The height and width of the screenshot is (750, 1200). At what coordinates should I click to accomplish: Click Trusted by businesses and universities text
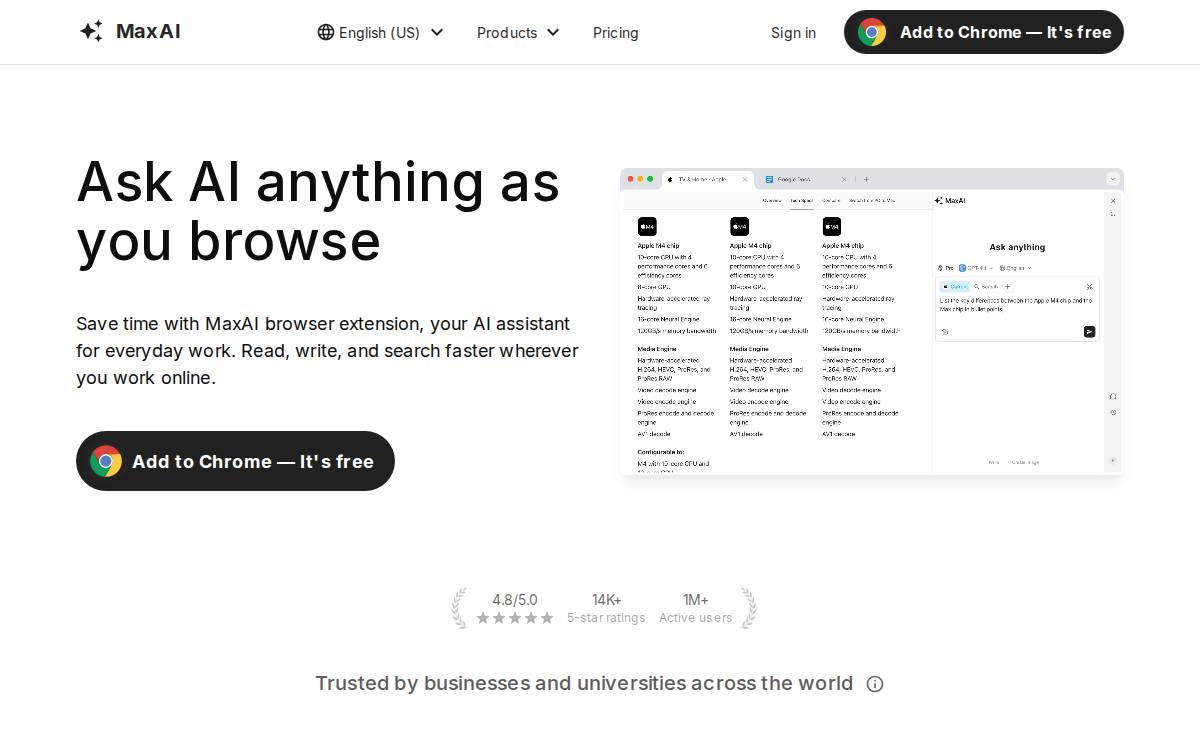pos(584,683)
